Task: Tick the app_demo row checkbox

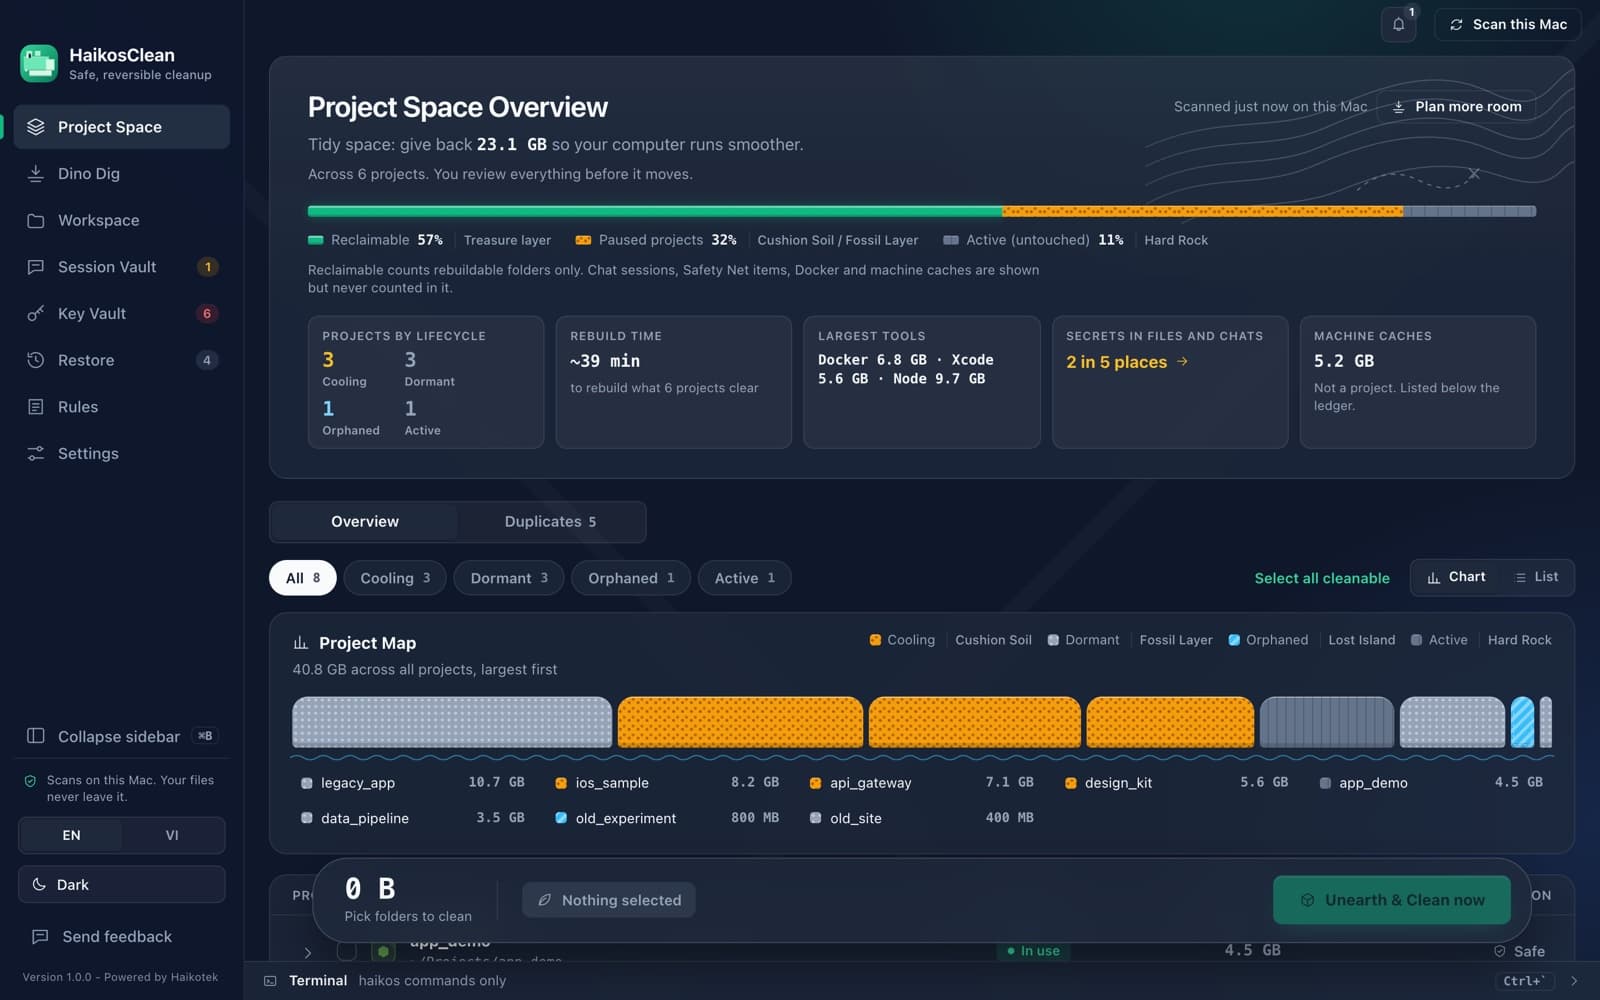Action: [x=347, y=951]
